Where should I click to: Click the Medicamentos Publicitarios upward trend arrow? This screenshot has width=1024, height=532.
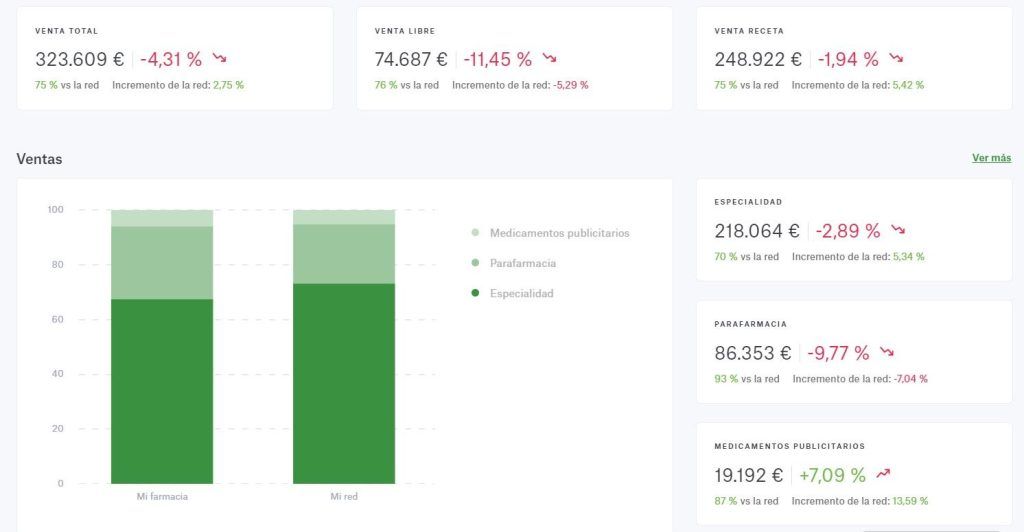coord(884,475)
